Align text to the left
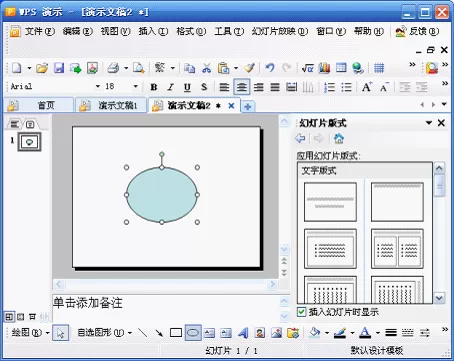The height and width of the screenshot is (361, 454). pyautogui.click(x=224, y=87)
